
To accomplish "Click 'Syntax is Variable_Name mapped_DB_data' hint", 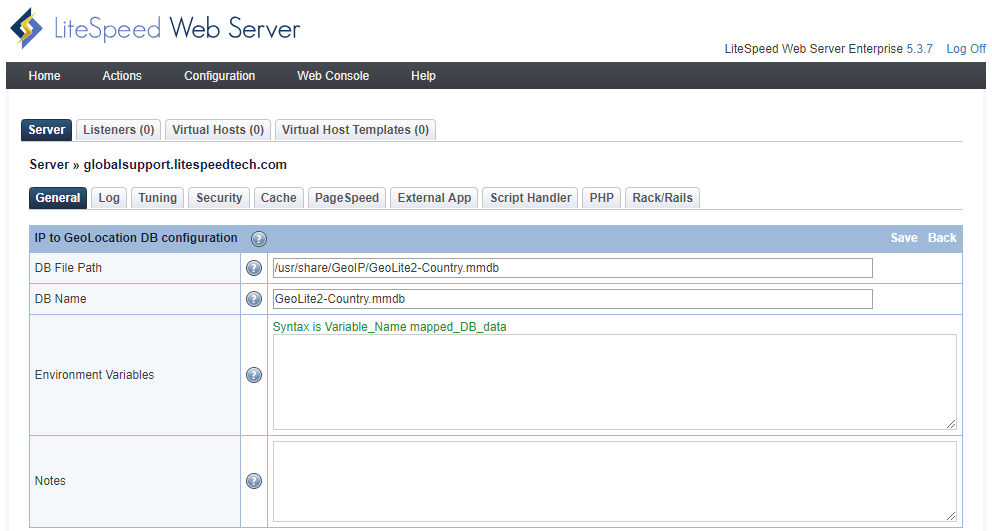I will coord(389,327).
